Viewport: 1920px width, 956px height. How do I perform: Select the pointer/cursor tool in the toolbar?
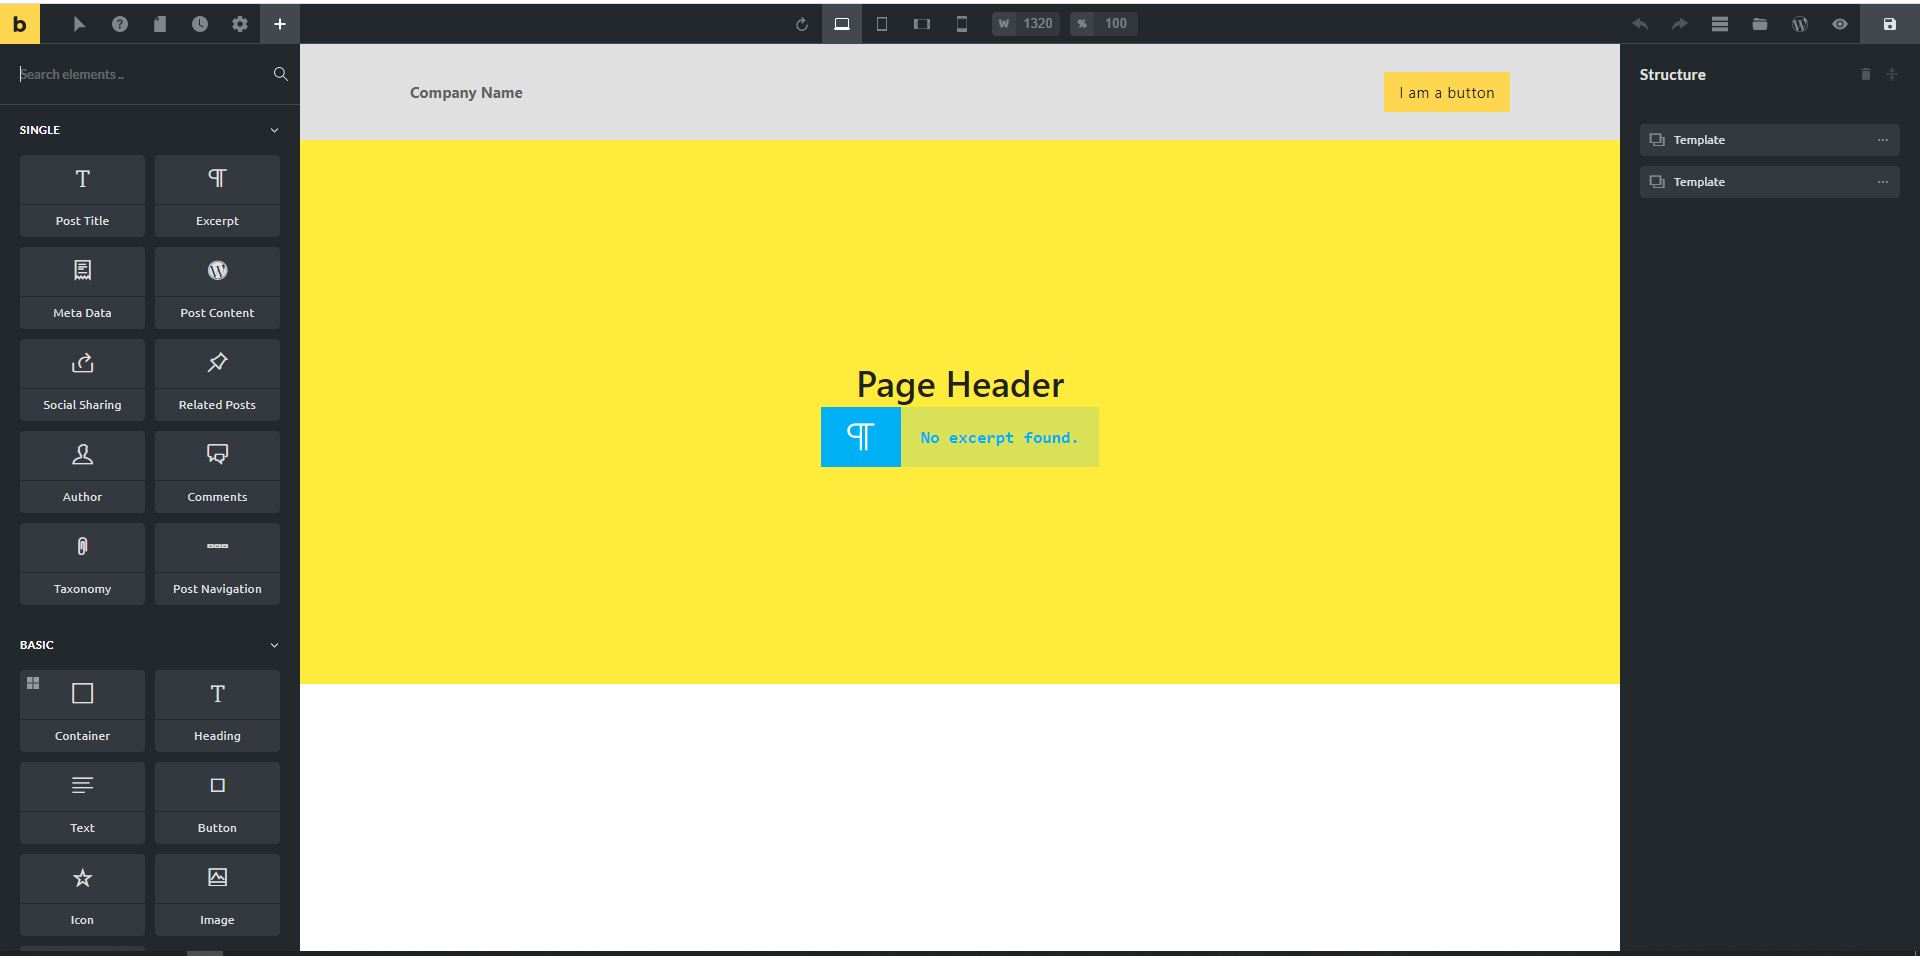[x=79, y=24]
